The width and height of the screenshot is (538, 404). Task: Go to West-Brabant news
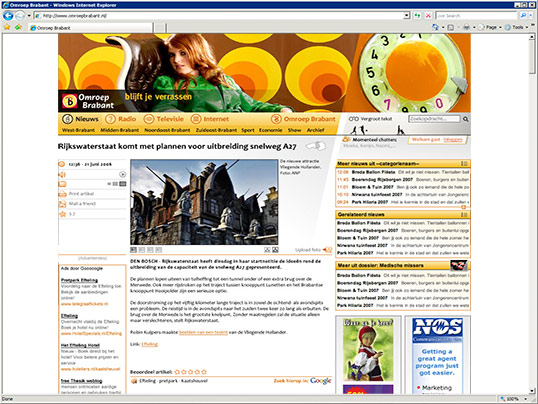[x=78, y=130]
